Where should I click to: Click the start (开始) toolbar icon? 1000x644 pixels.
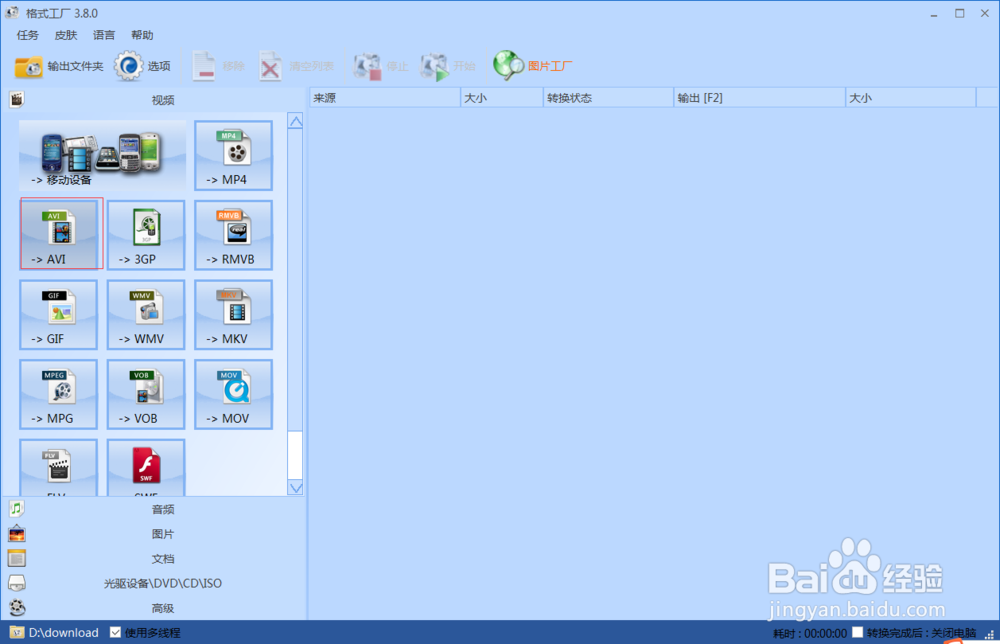tap(434, 66)
